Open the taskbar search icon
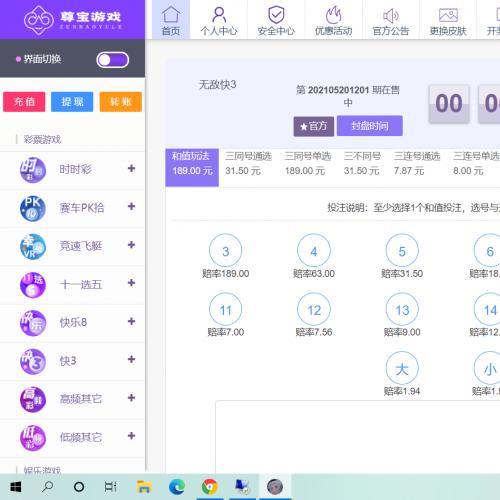This screenshot has height=500, width=500. pyautogui.click(x=48, y=487)
